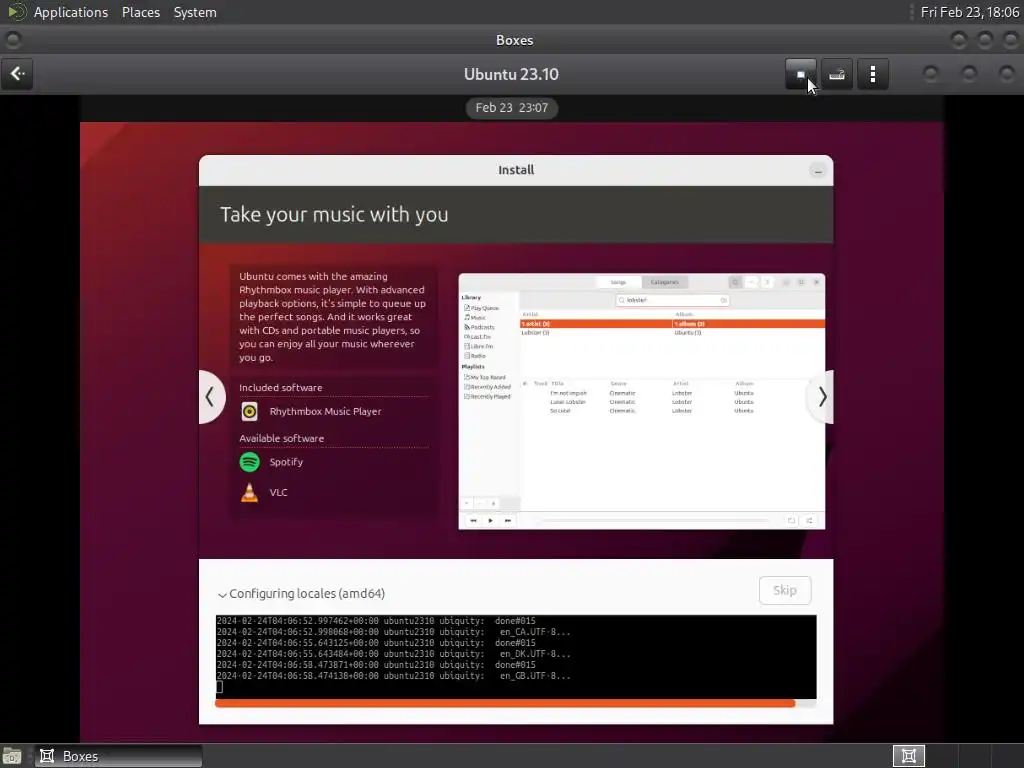Image resolution: width=1024 pixels, height=768 pixels.
Task: Click the orange installation progress bar
Action: click(x=505, y=703)
